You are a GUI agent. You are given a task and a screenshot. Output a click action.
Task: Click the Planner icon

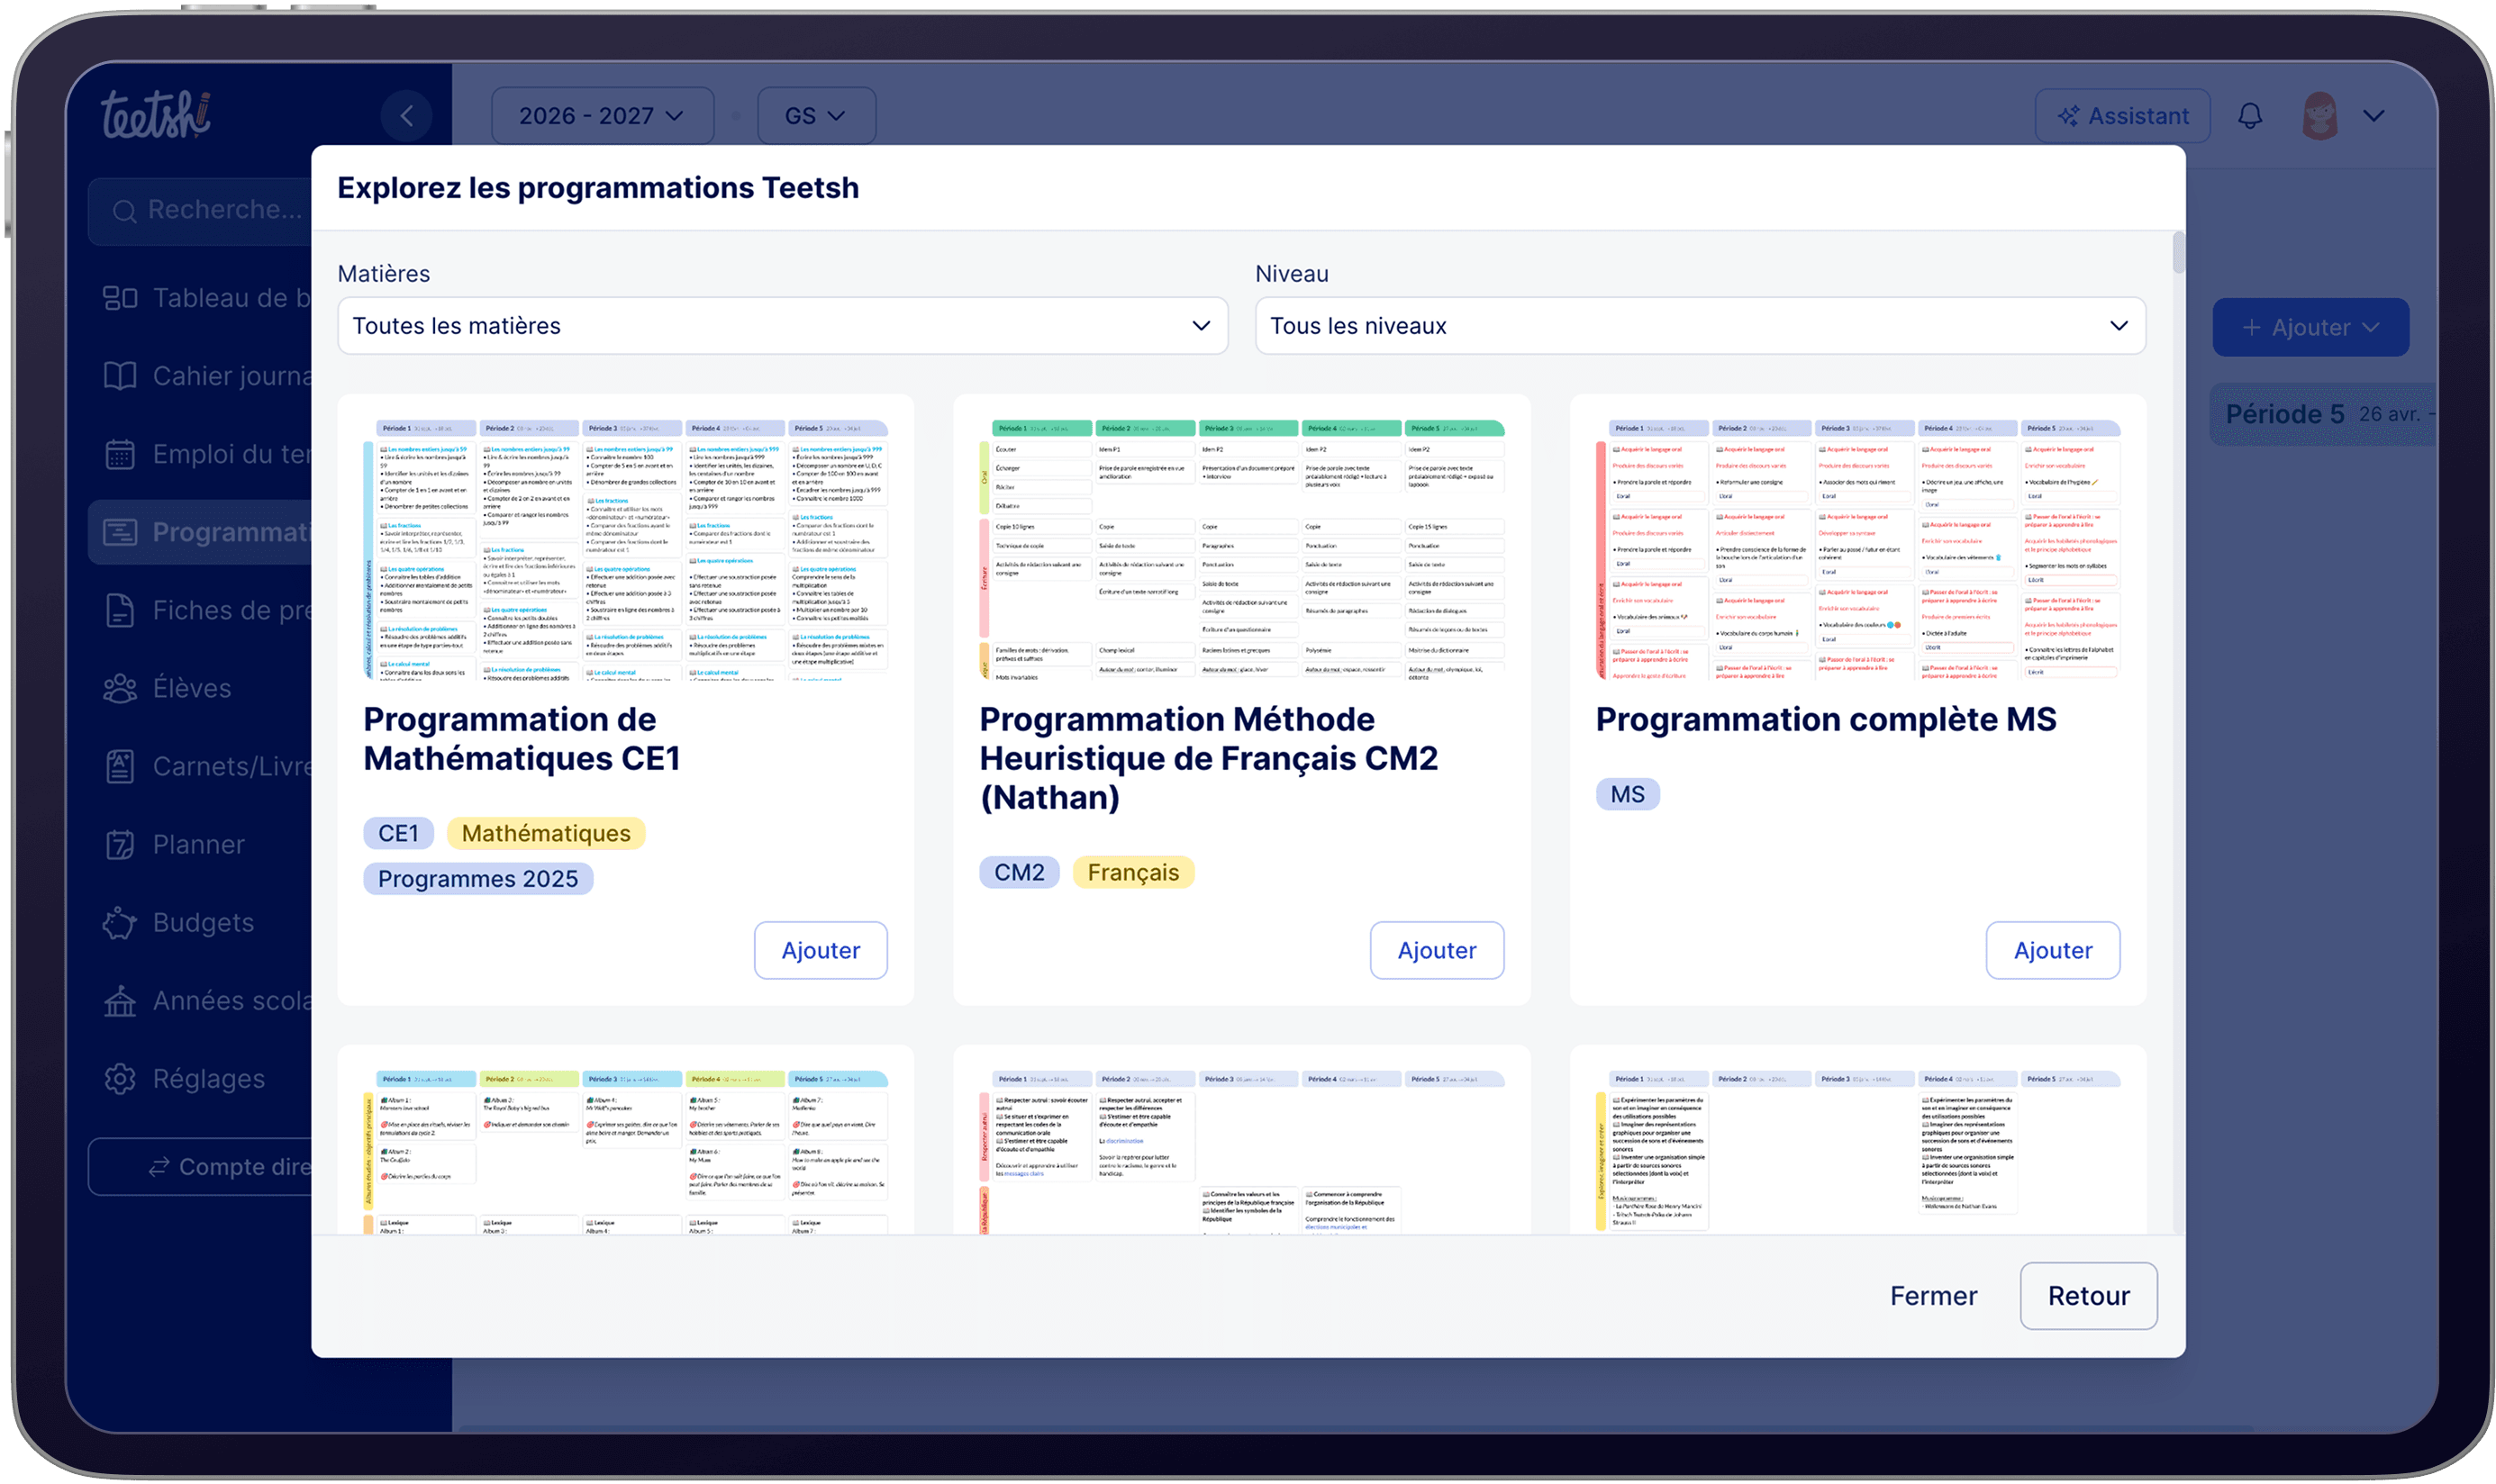point(120,844)
